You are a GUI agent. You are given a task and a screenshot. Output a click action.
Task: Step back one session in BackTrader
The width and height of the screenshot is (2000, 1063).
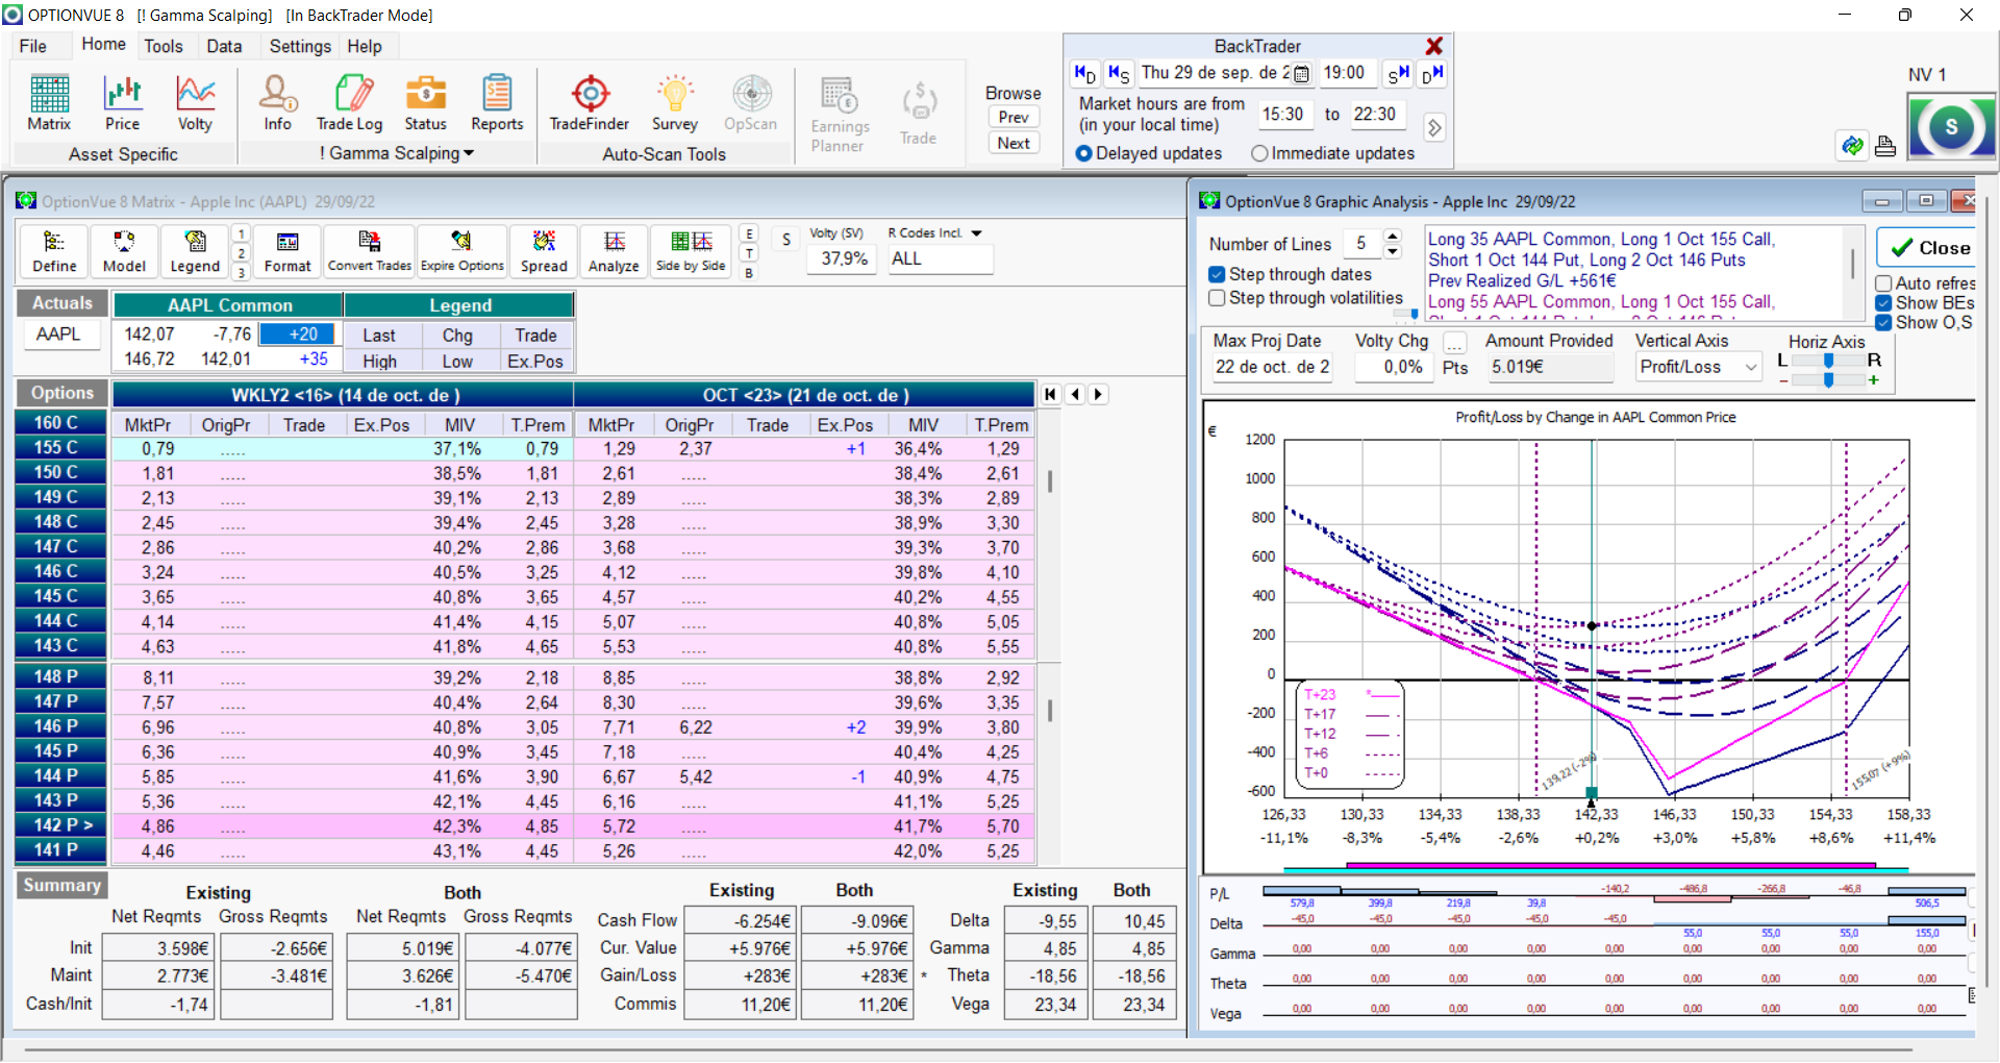pos(1119,73)
